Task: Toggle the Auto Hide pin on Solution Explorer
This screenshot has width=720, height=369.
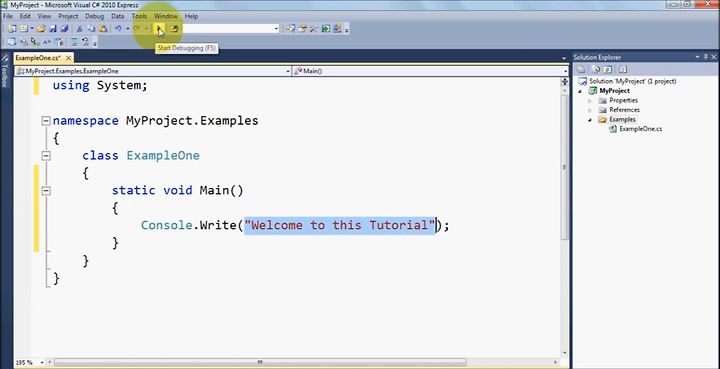Action: [705, 57]
